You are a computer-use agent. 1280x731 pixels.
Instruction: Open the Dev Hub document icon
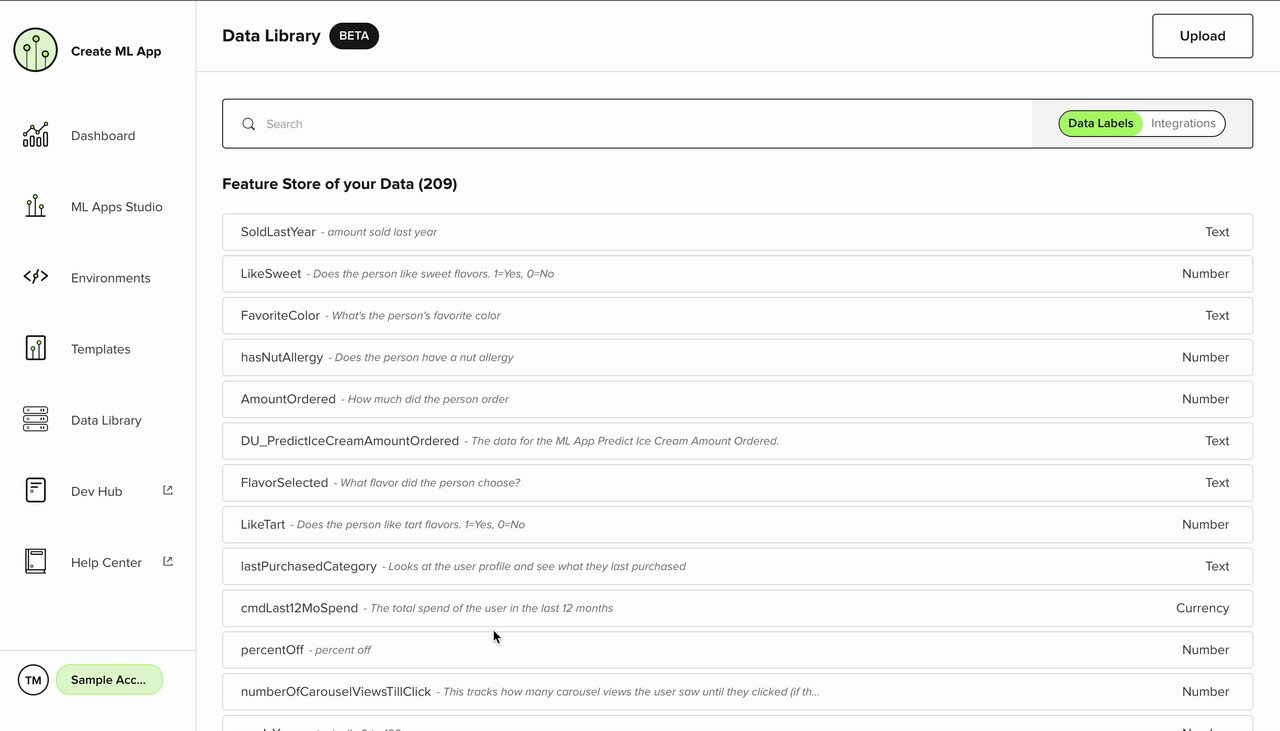pyautogui.click(x=36, y=491)
